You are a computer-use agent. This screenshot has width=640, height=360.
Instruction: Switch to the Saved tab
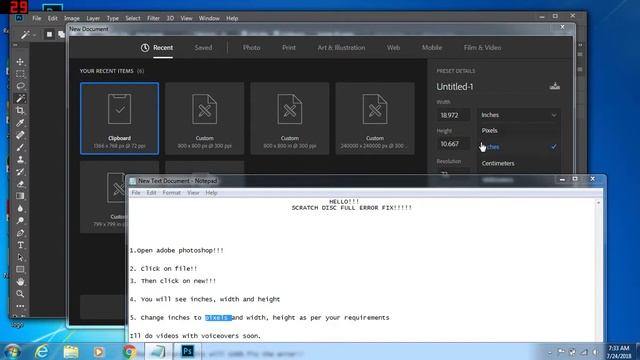pyautogui.click(x=203, y=48)
